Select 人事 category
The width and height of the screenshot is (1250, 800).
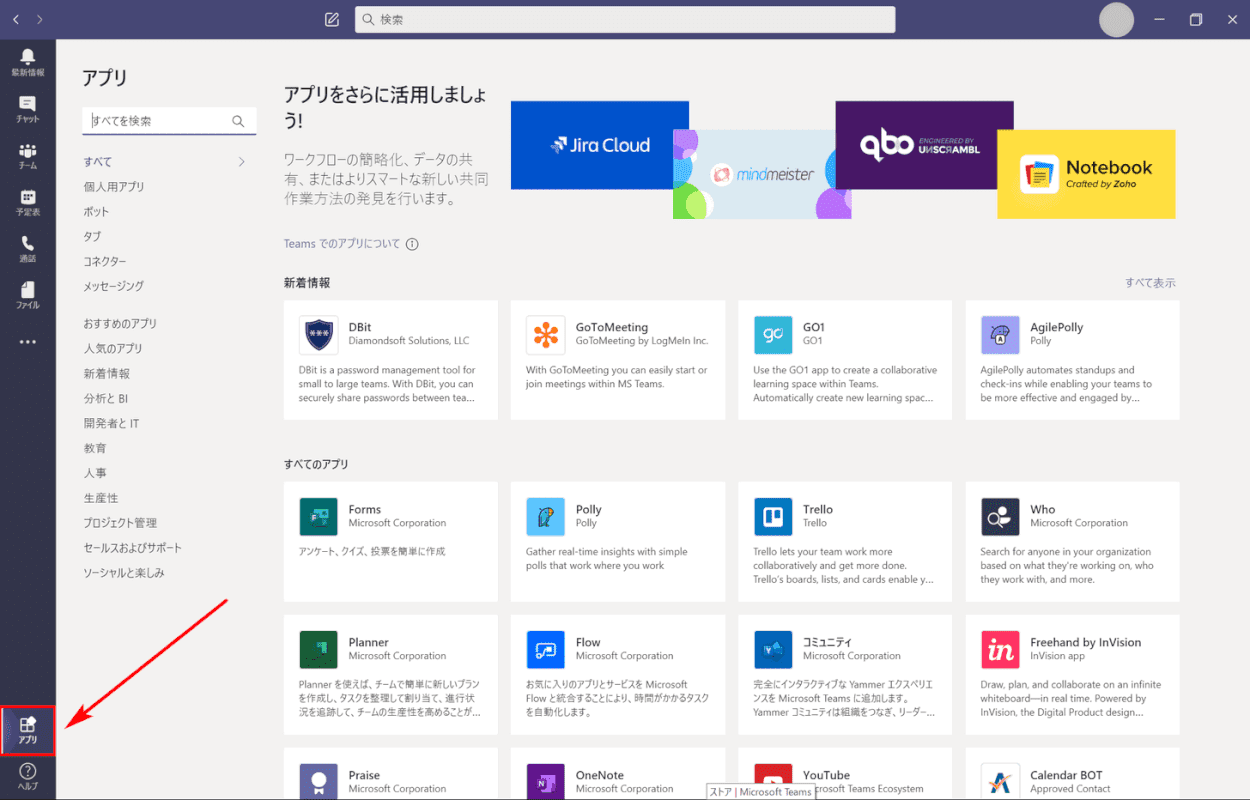(x=95, y=474)
